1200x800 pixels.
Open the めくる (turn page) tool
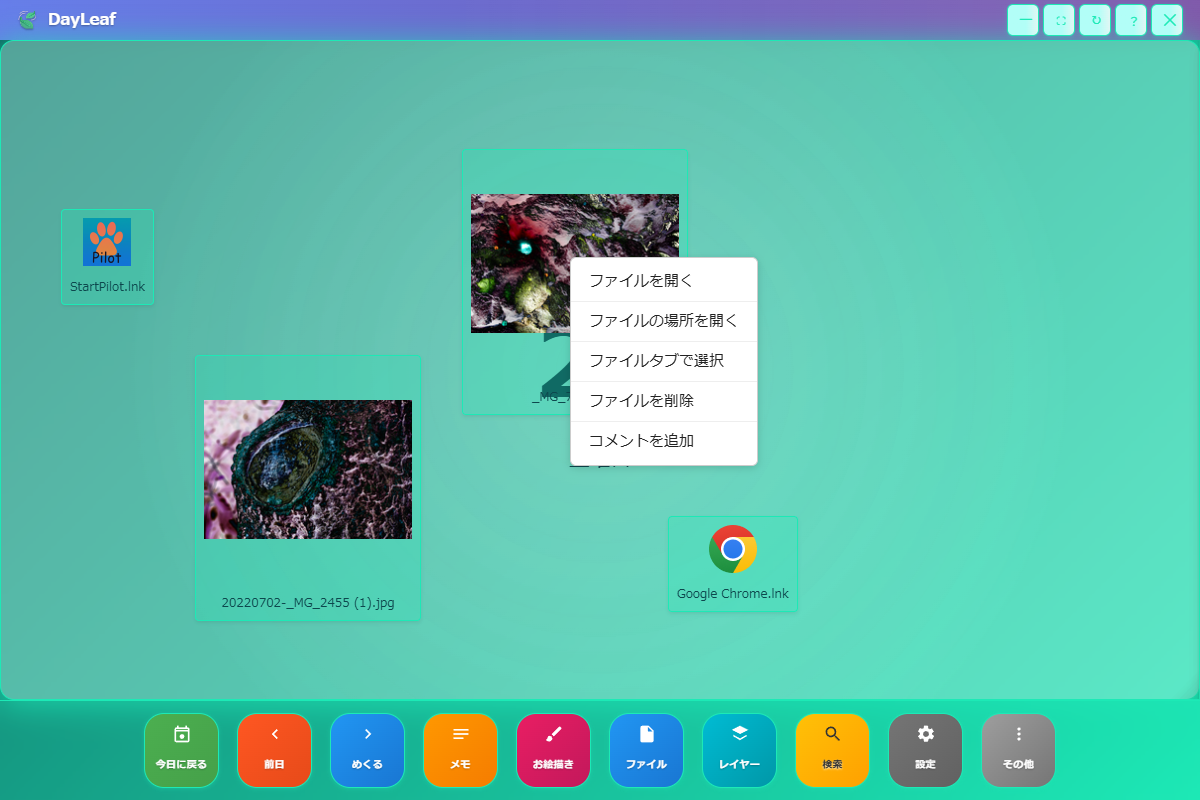coord(367,750)
